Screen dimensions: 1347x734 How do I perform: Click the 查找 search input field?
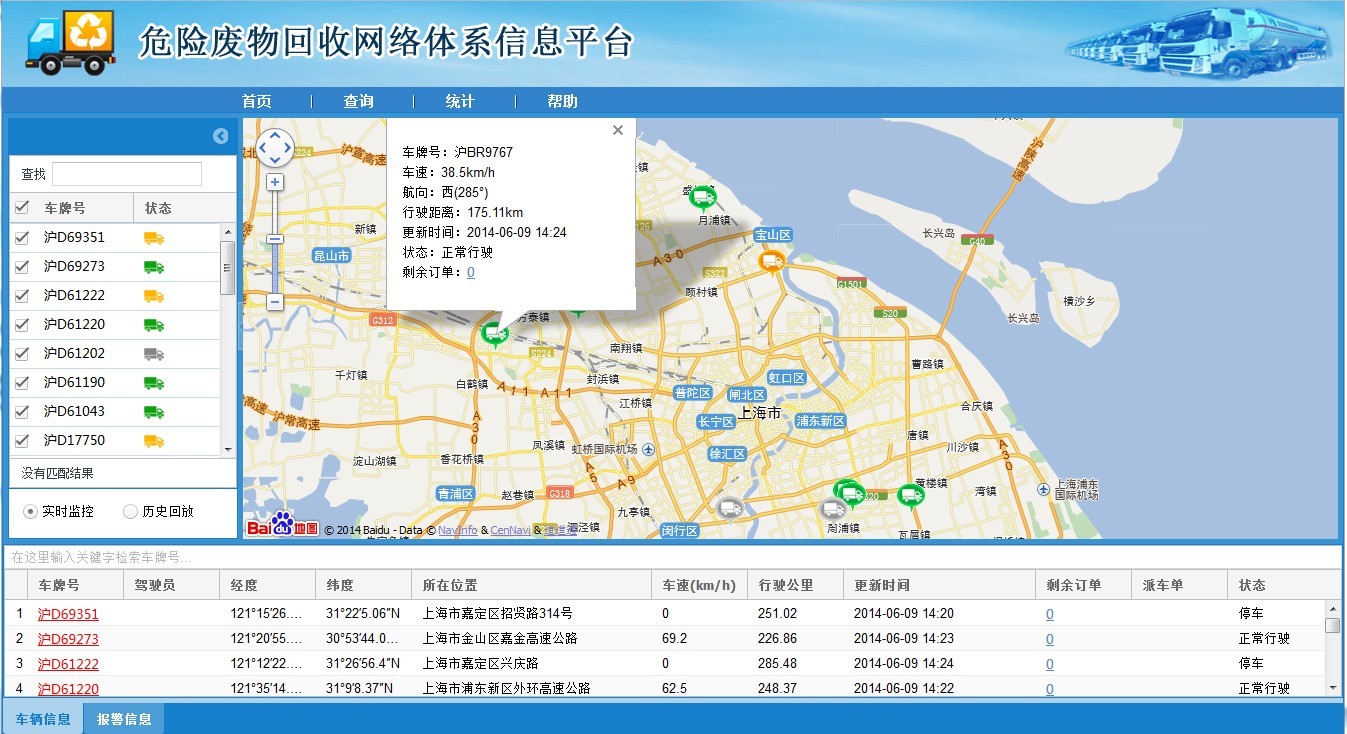pos(127,174)
